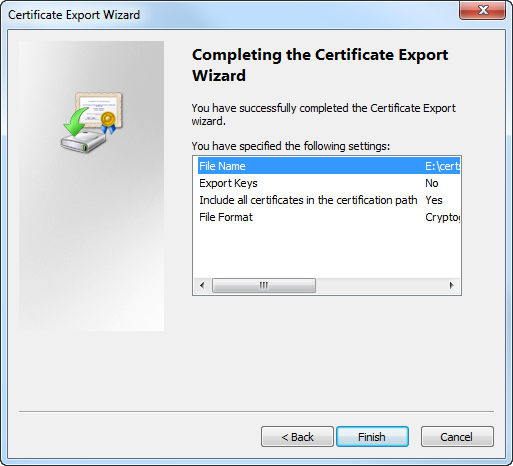Image resolution: width=513 pixels, height=466 pixels.
Task: Select the File Name settings row
Action: tap(329, 166)
